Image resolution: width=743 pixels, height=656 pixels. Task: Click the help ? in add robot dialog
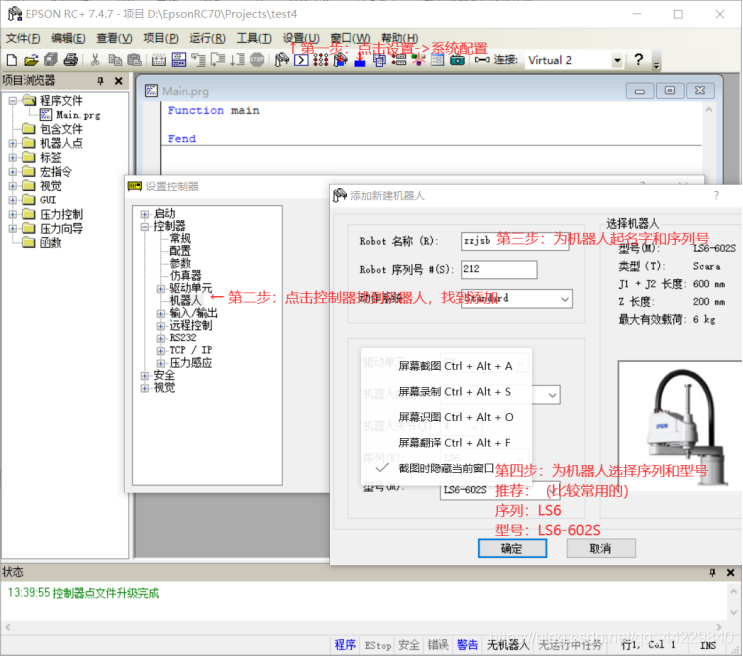click(x=716, y=195)
